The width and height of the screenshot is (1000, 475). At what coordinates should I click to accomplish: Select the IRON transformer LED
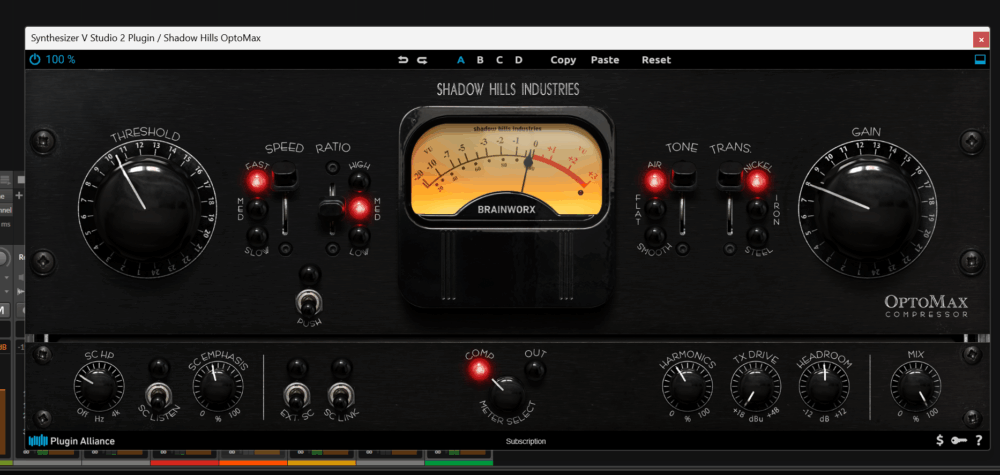pyautogui.click(x=757, y=209)
